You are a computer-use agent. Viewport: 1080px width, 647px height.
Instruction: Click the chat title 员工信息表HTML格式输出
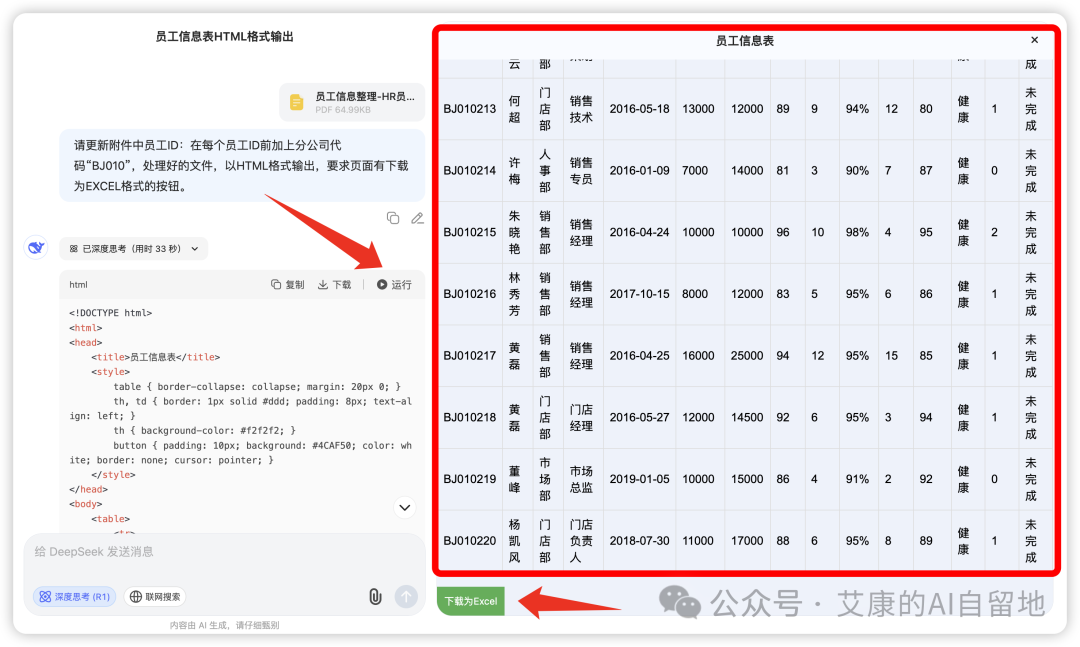pyautogui.click(x=225, y=37)
